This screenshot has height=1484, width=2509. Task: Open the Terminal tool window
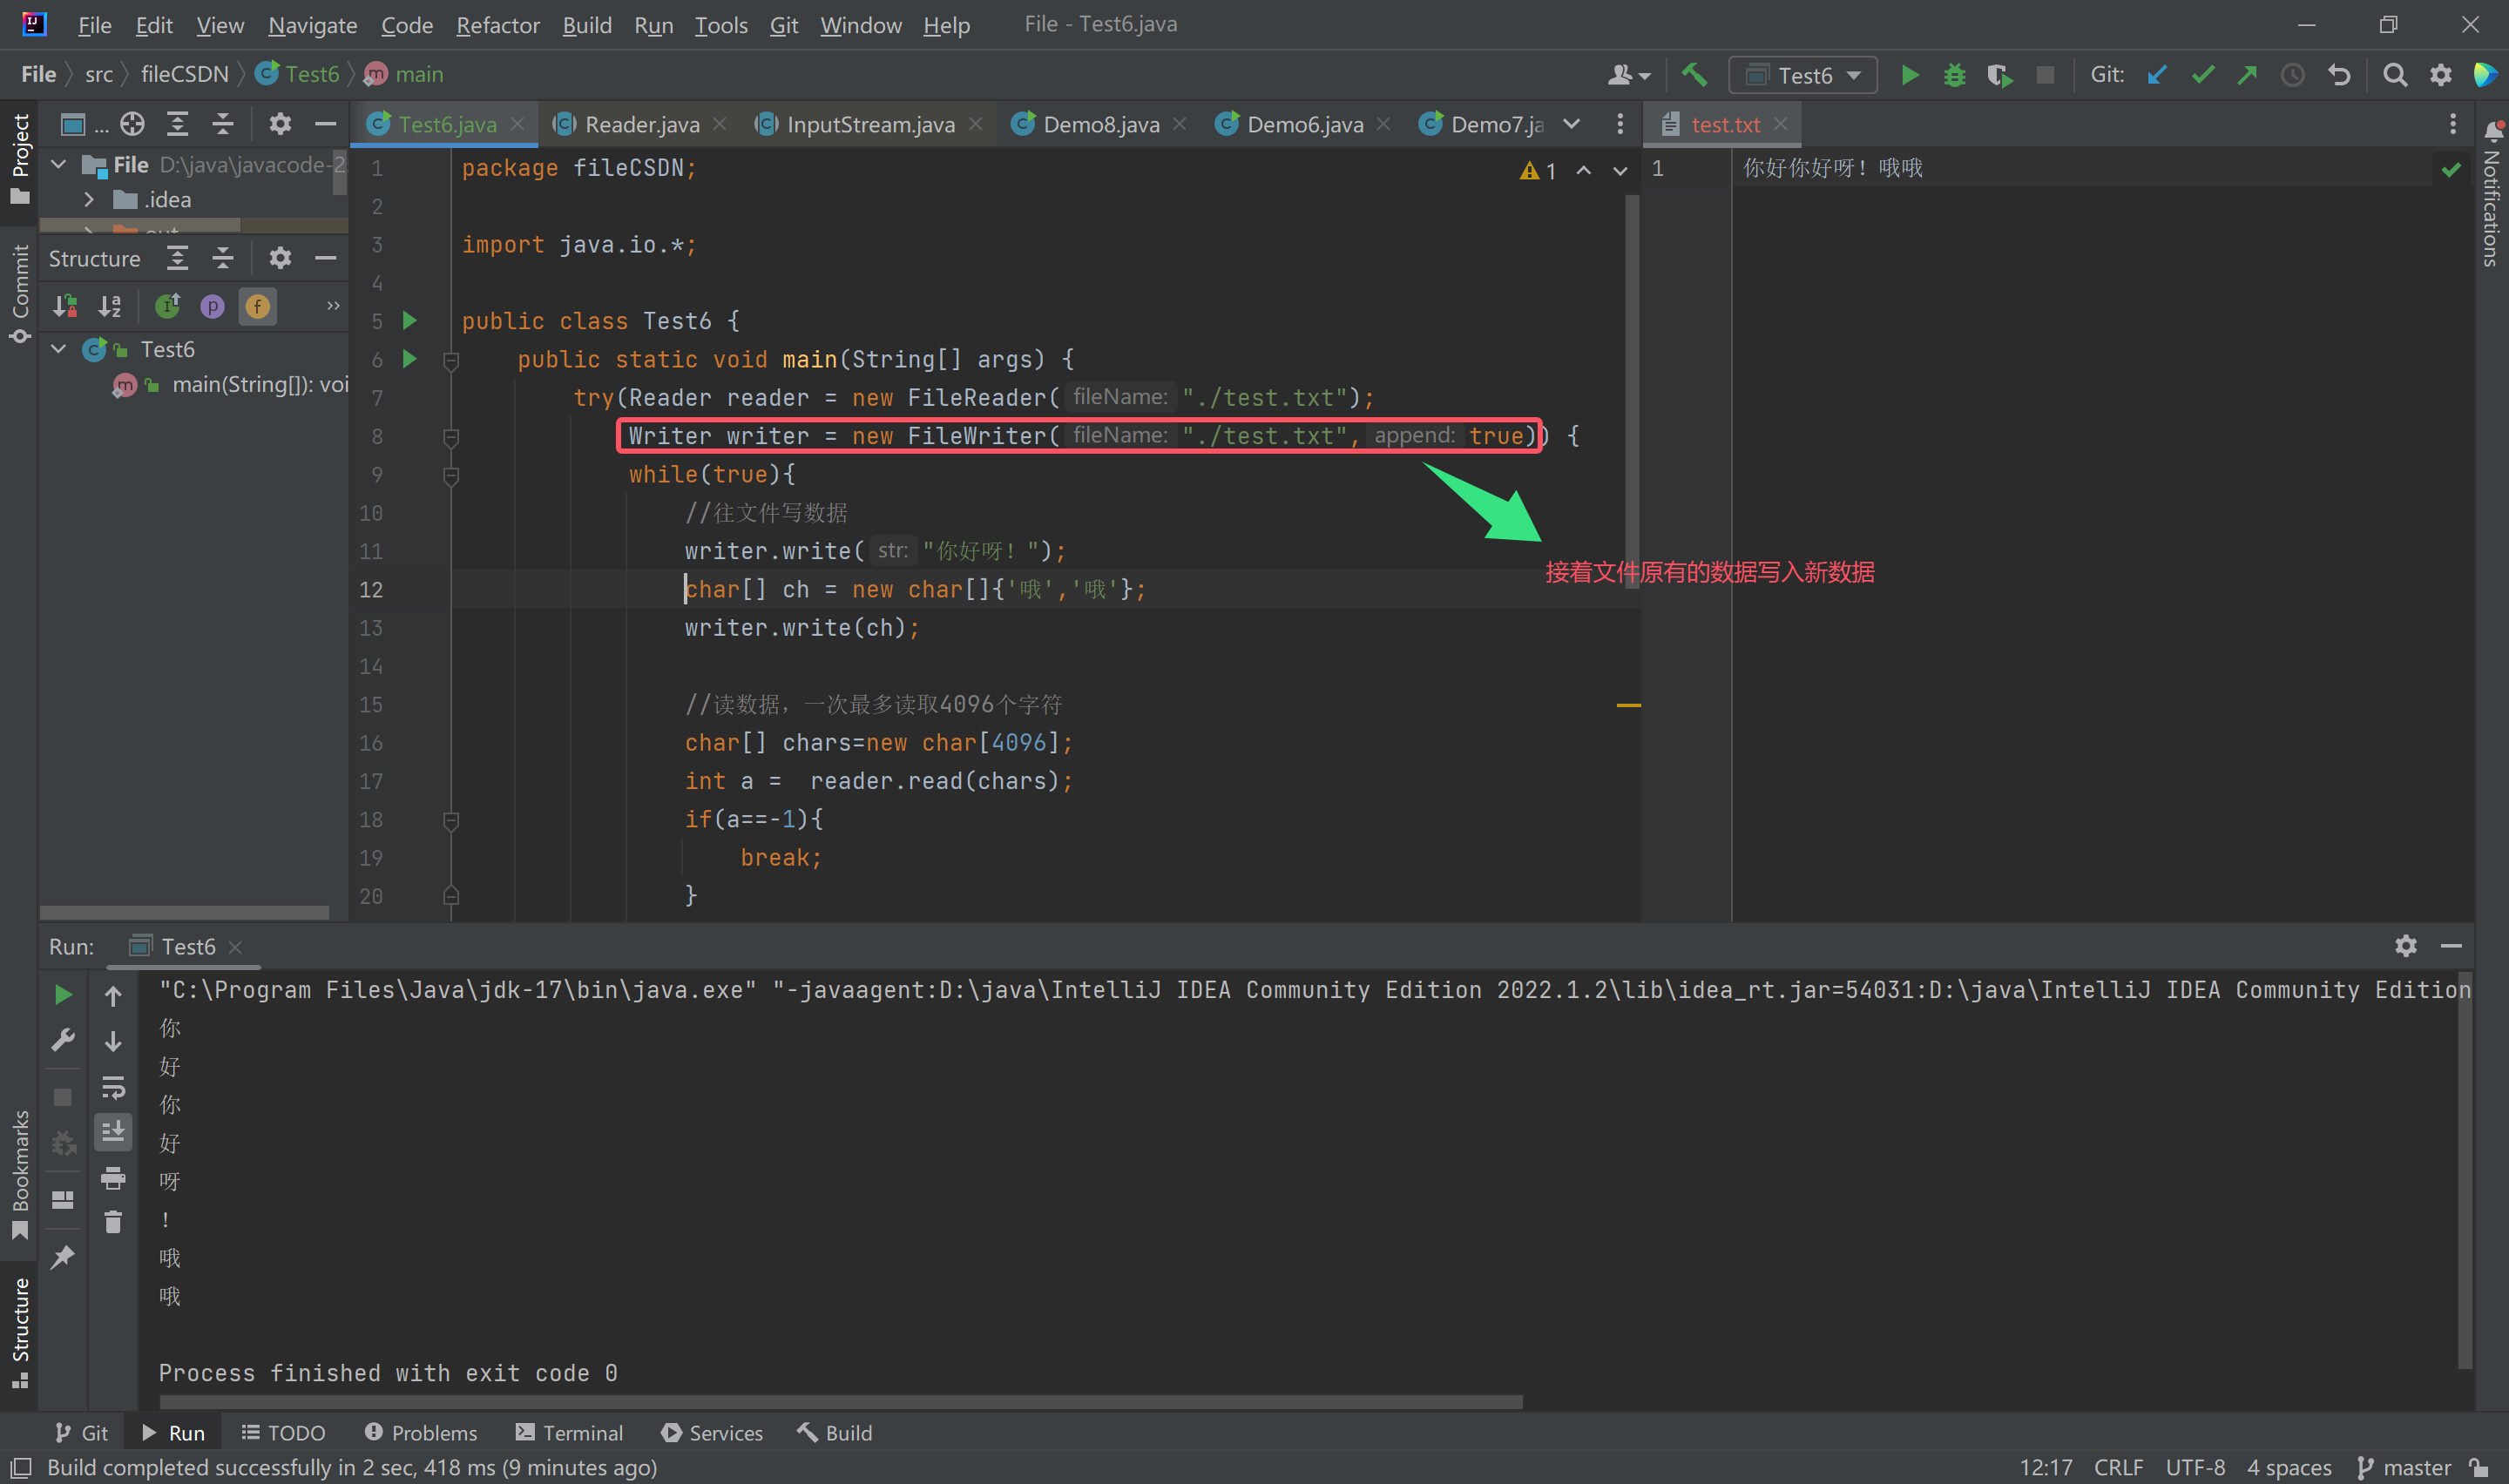point(569,1432)
